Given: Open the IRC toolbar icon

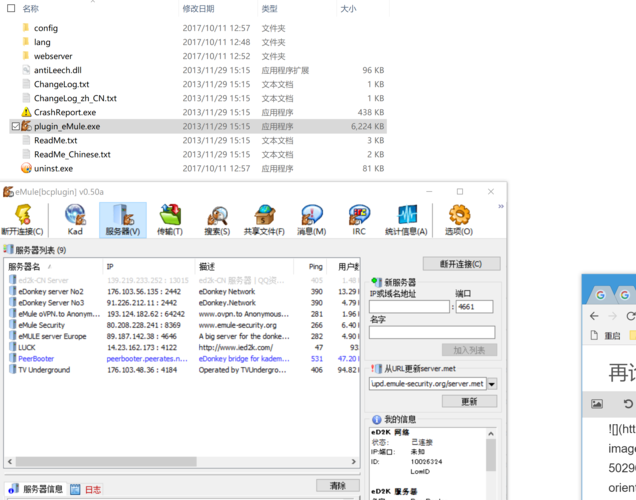Looking at the screenshot, I should pos(359,219).
